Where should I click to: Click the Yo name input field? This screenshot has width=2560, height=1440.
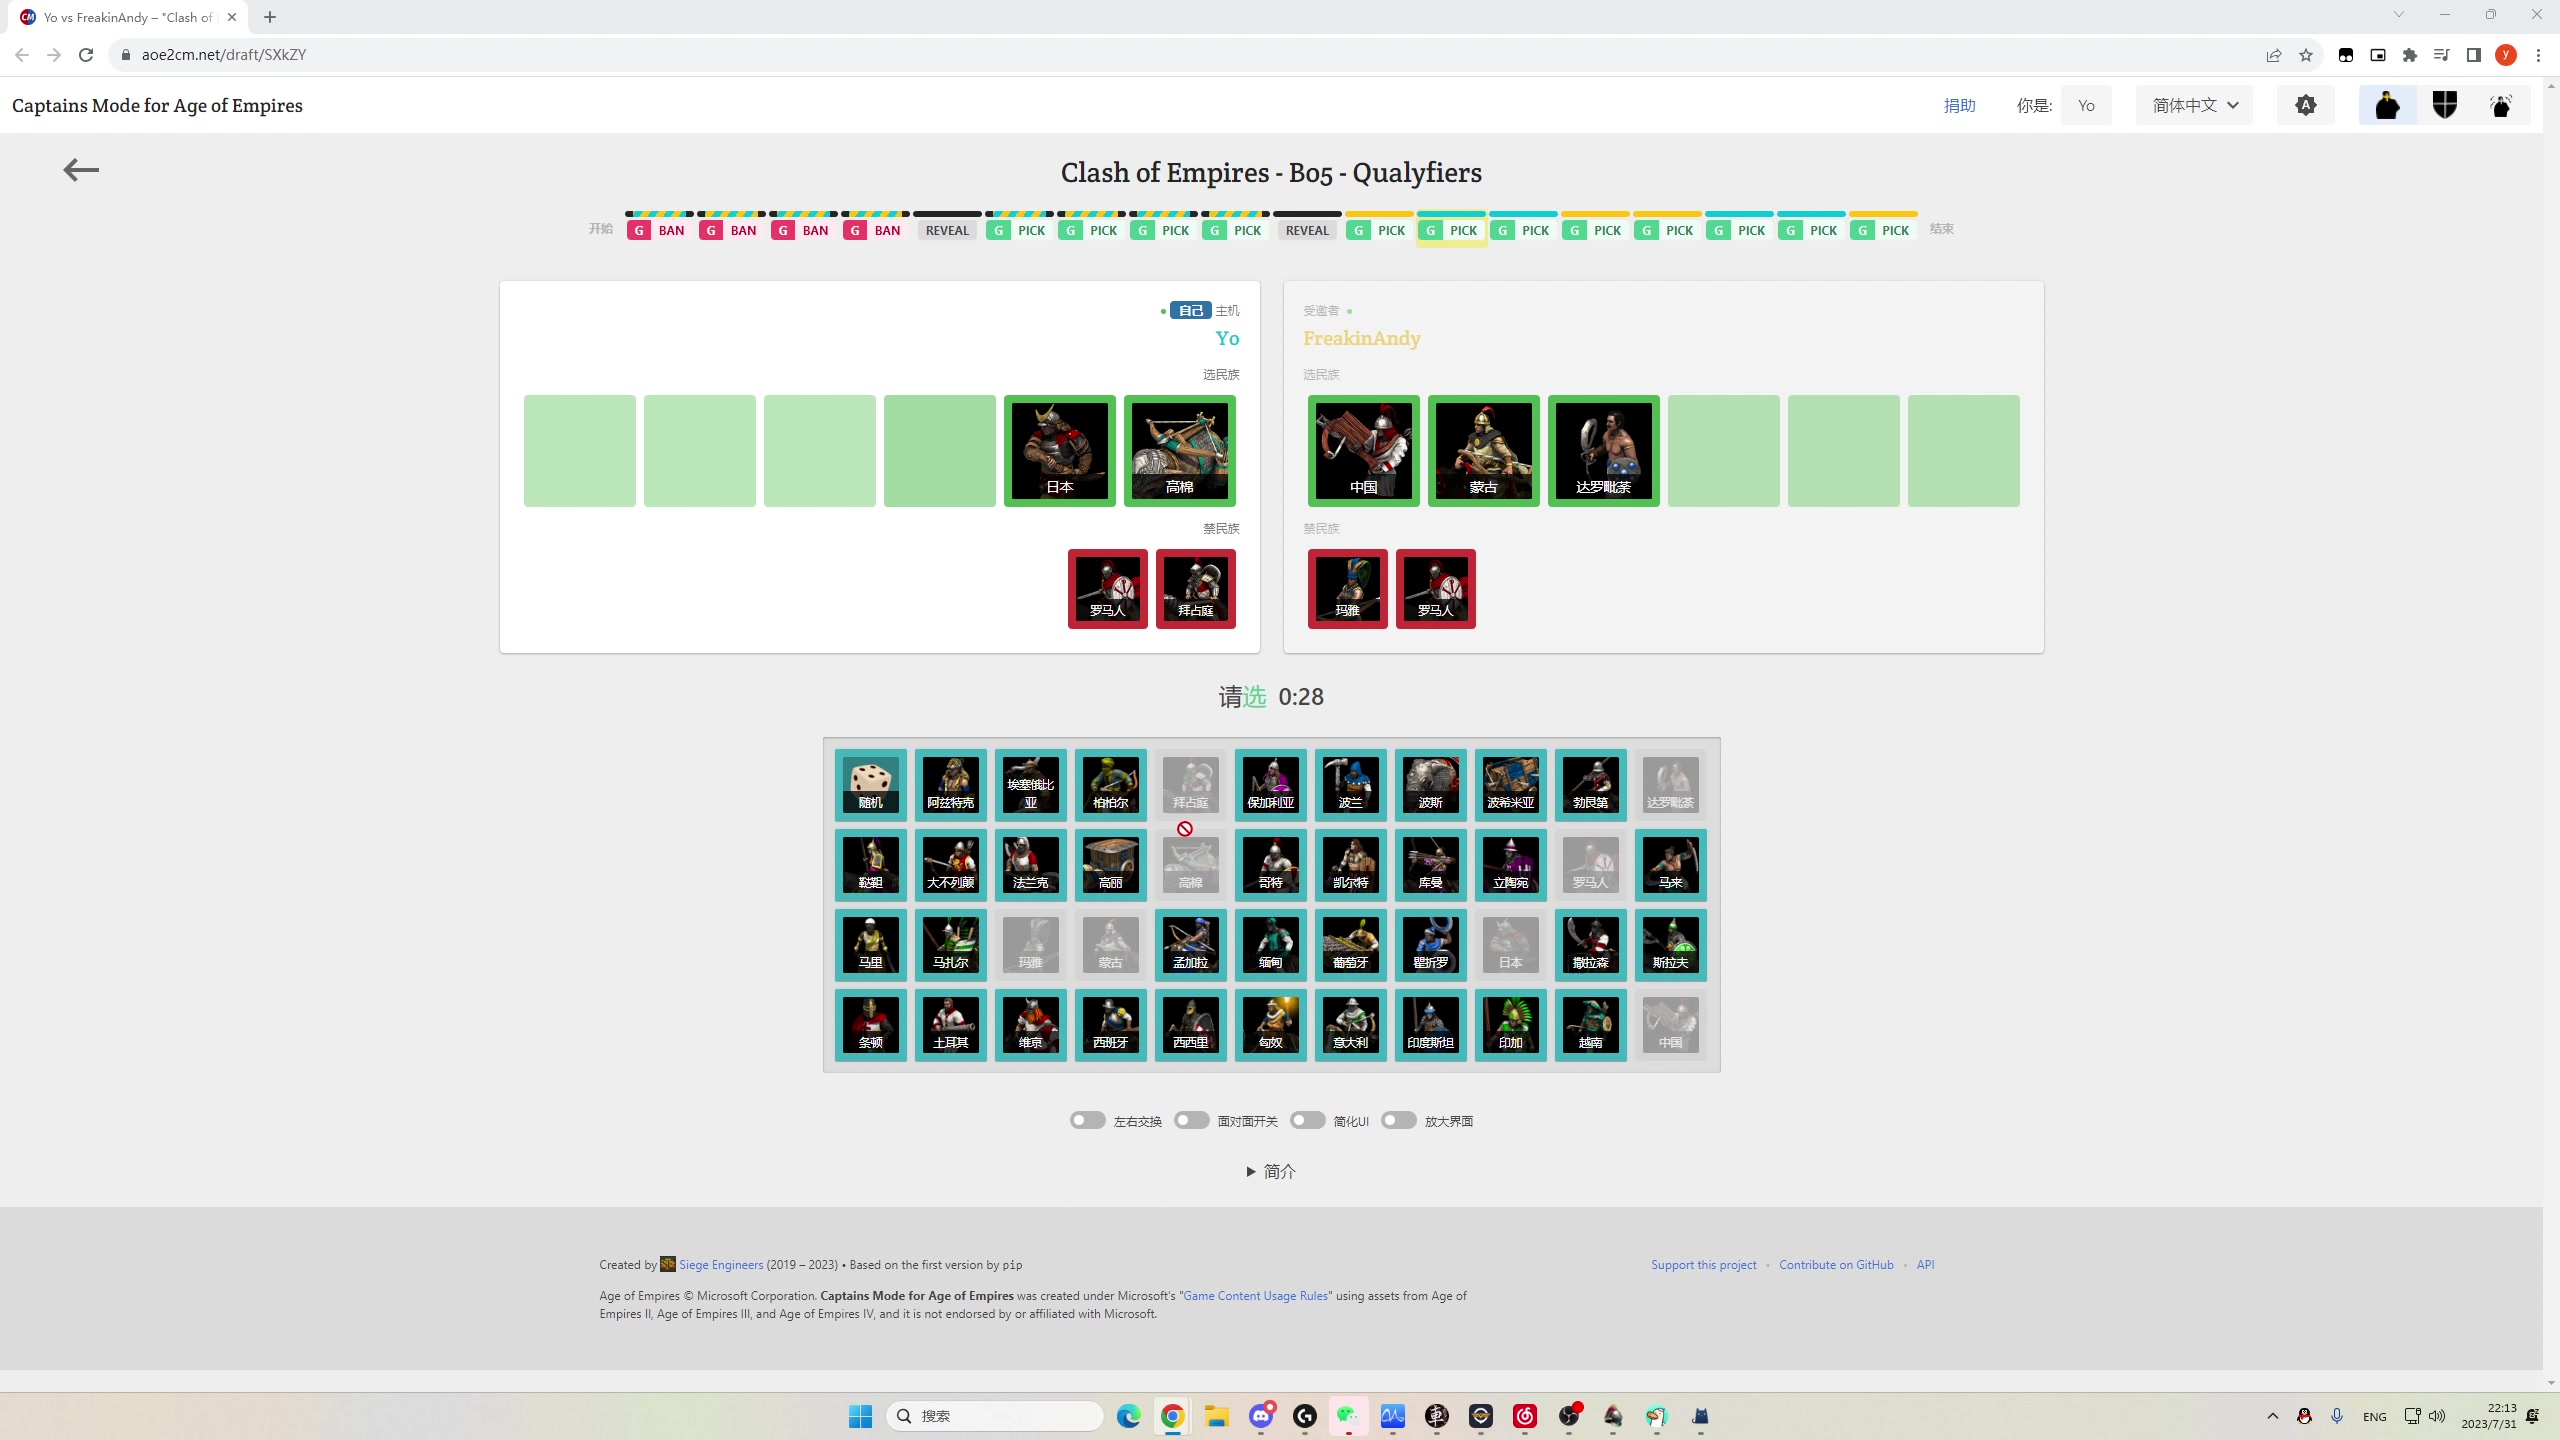click(2086, 105)
